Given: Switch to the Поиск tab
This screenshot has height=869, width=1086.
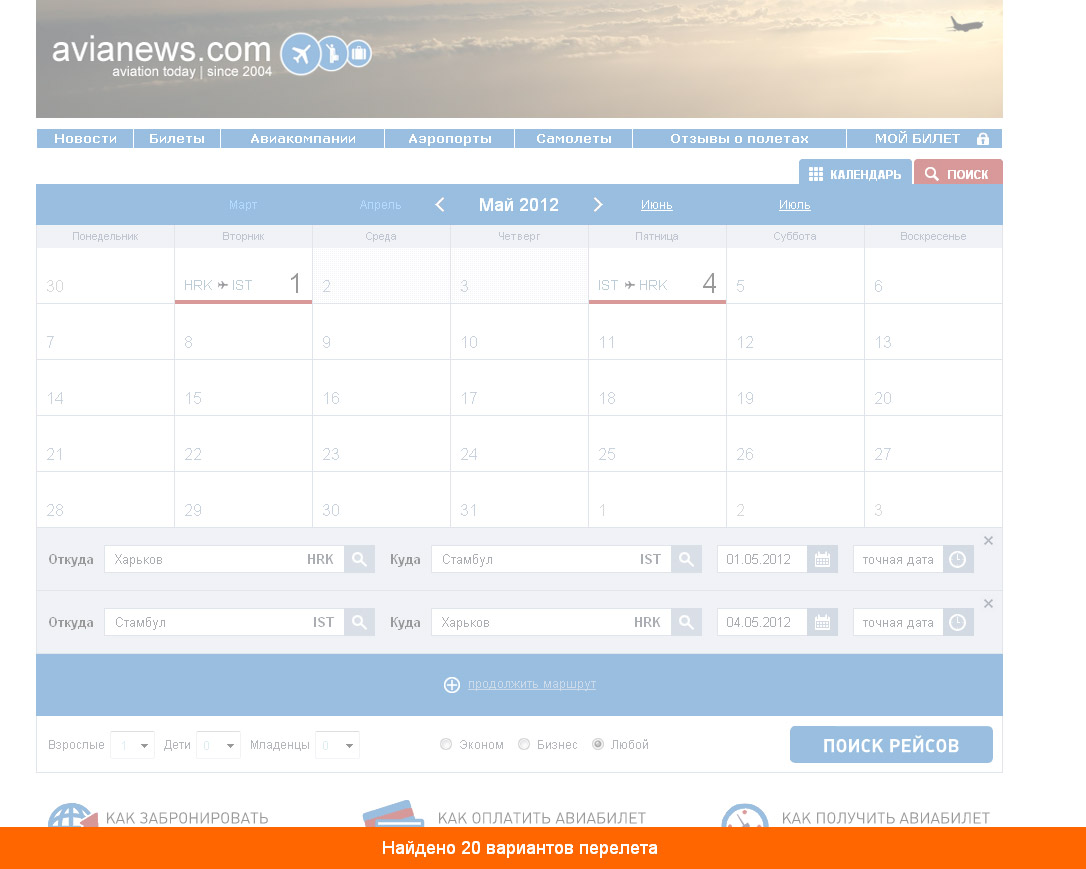Looking at the screenshot, I should 957,173.
